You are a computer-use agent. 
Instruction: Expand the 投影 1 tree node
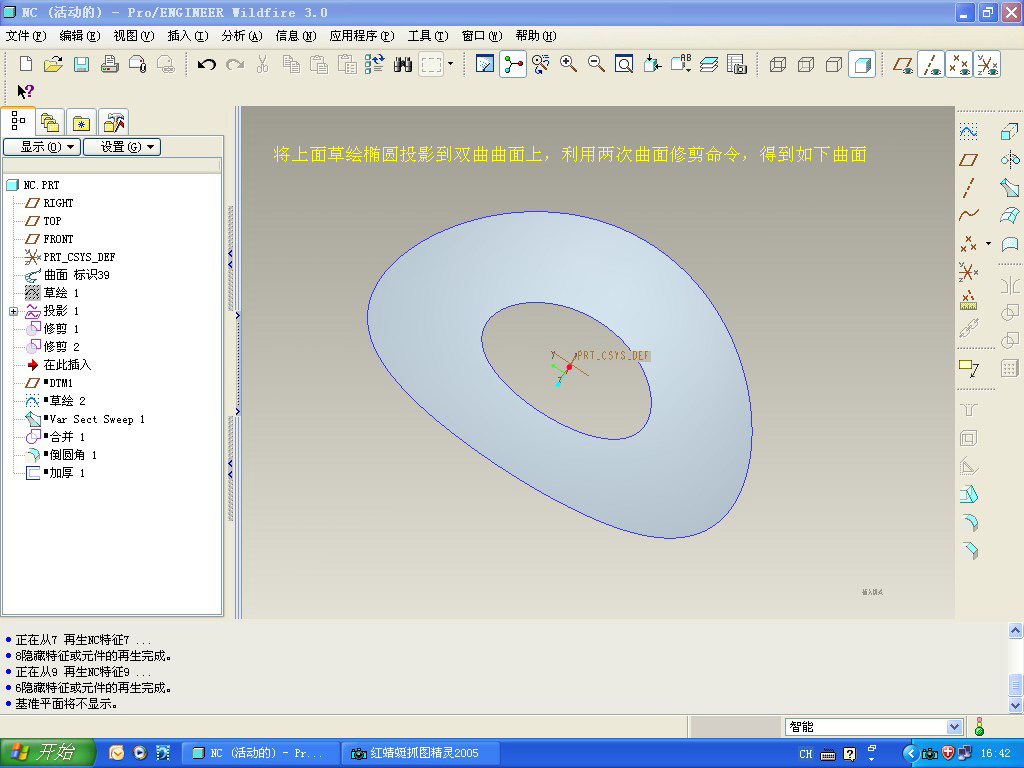13,312
